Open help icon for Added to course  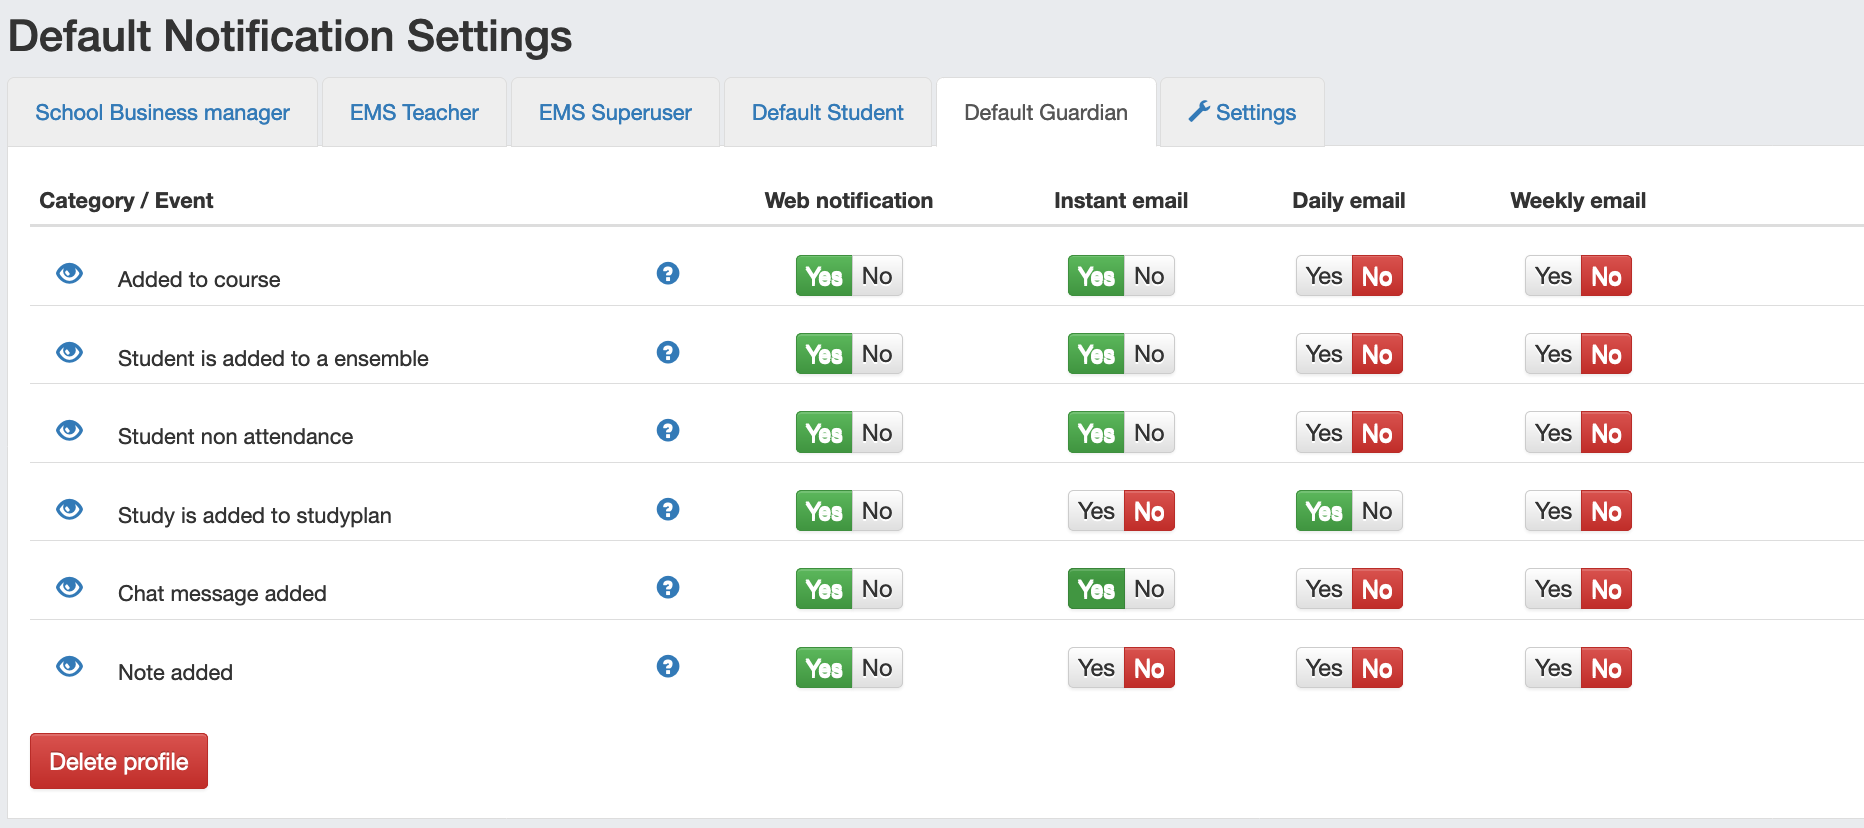[x=668, y=273]
